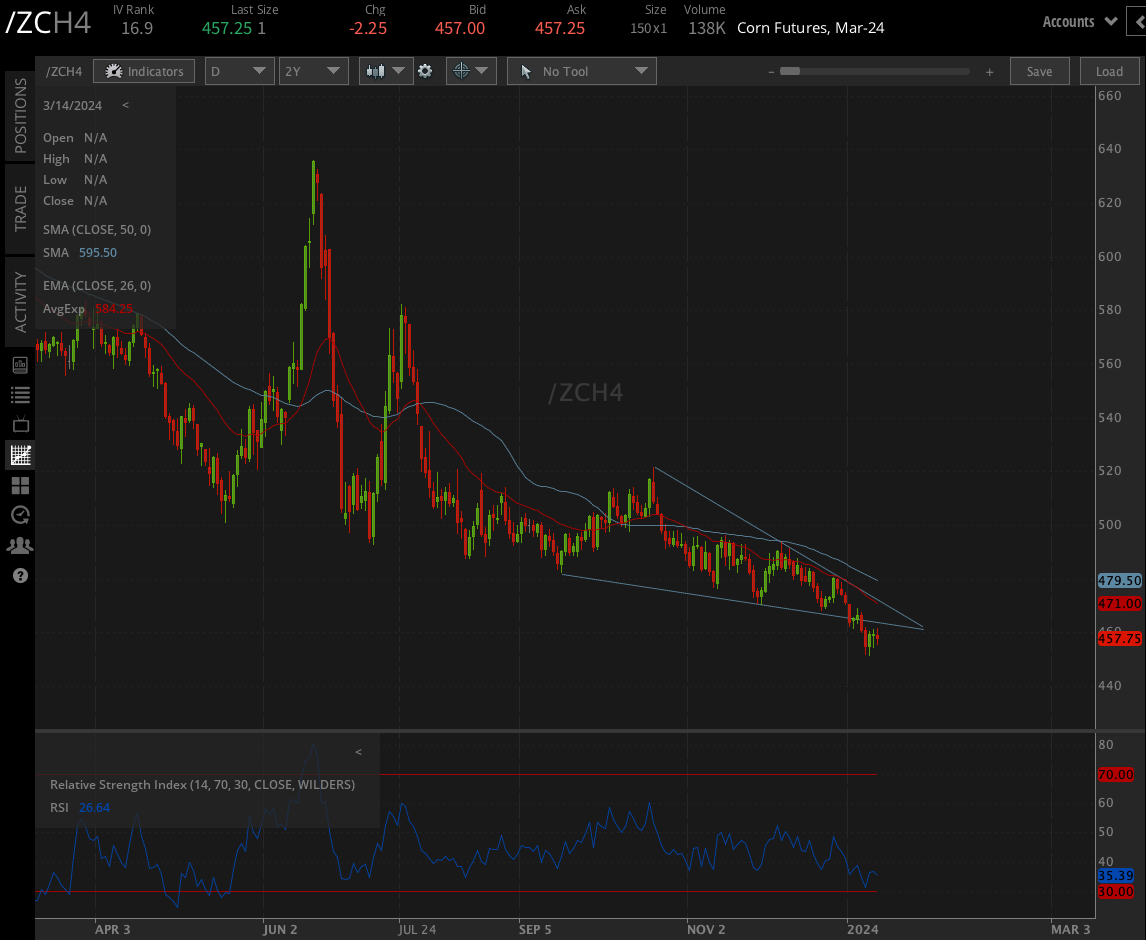
Task: Select the Charts grid icon in sidebar
Action: pyautogui.click(x=20, y=455)
